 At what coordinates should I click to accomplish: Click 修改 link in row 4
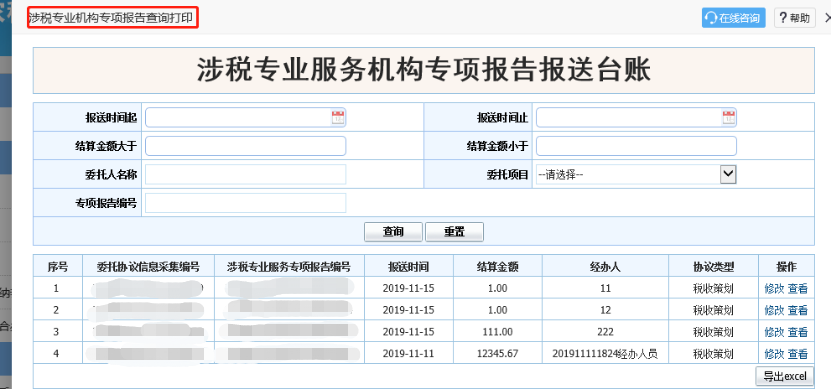(x=774, y=354)
